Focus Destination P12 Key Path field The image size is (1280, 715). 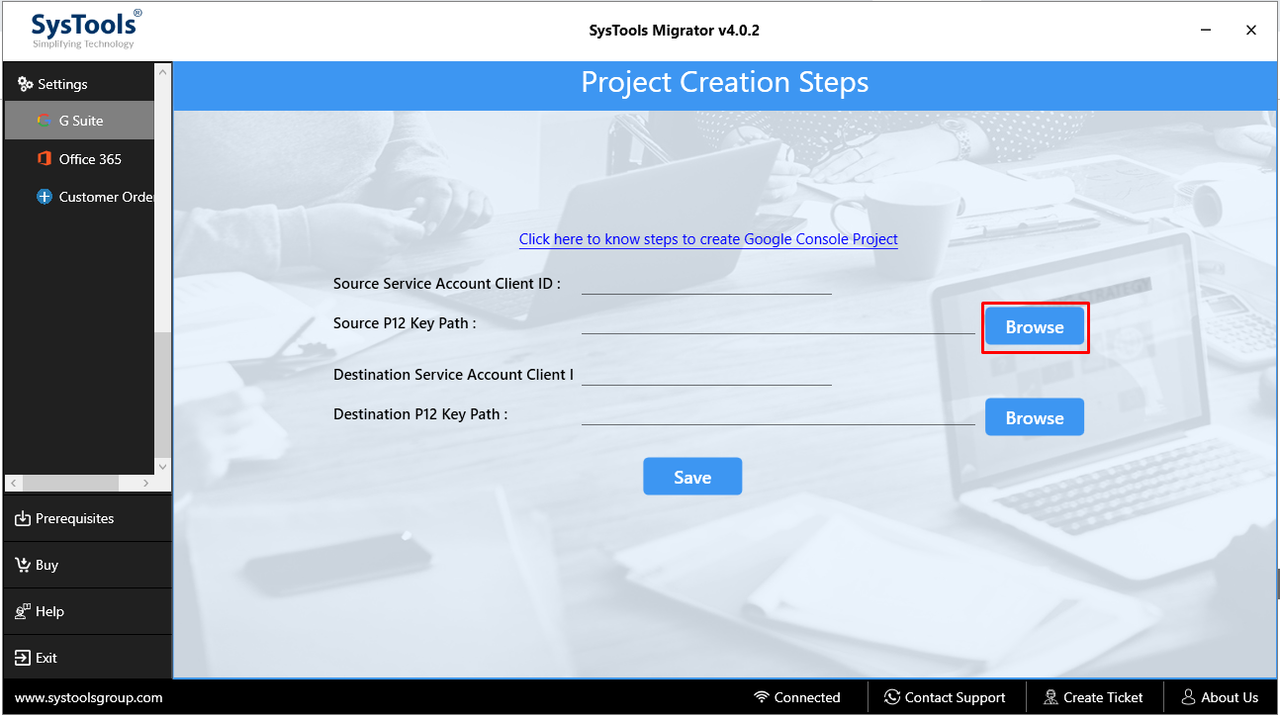(778, 414)
